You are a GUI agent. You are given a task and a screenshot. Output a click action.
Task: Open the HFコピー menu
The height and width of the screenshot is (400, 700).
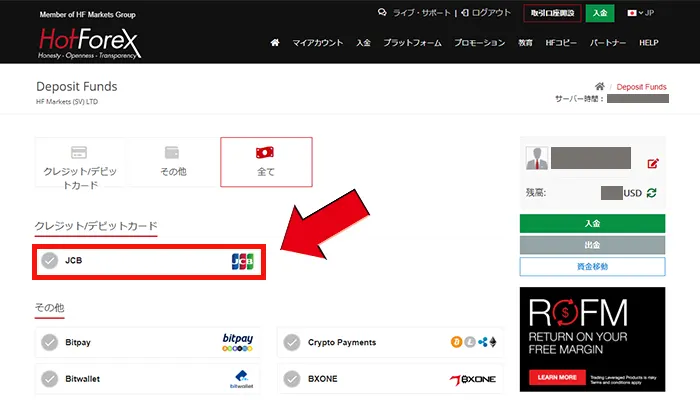[561, 43]
